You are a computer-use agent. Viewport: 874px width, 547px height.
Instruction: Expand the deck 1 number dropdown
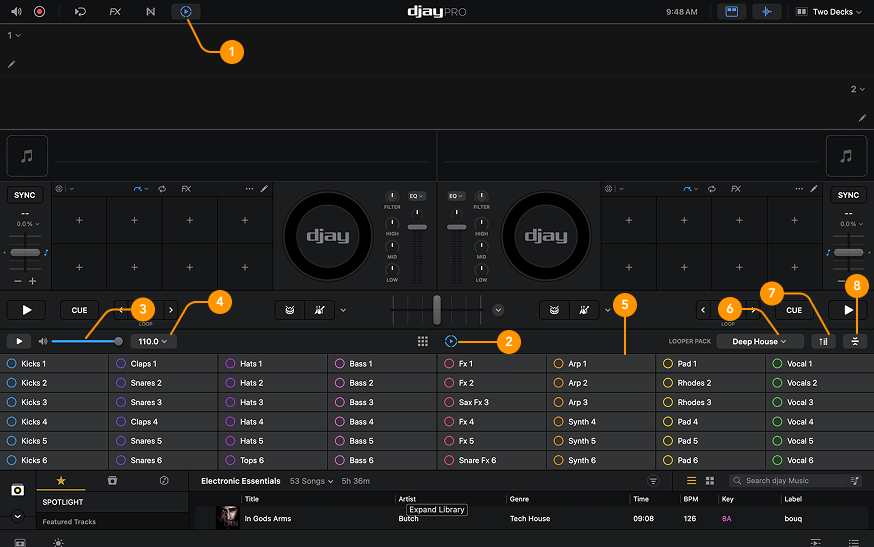[14, 35]
